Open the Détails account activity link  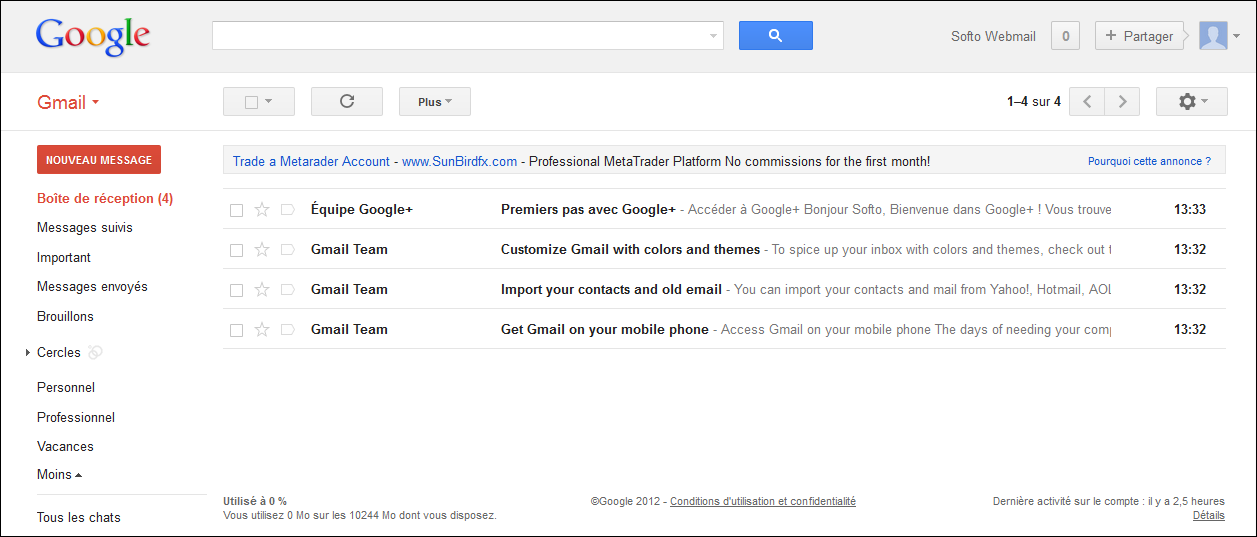[1208, 515]
